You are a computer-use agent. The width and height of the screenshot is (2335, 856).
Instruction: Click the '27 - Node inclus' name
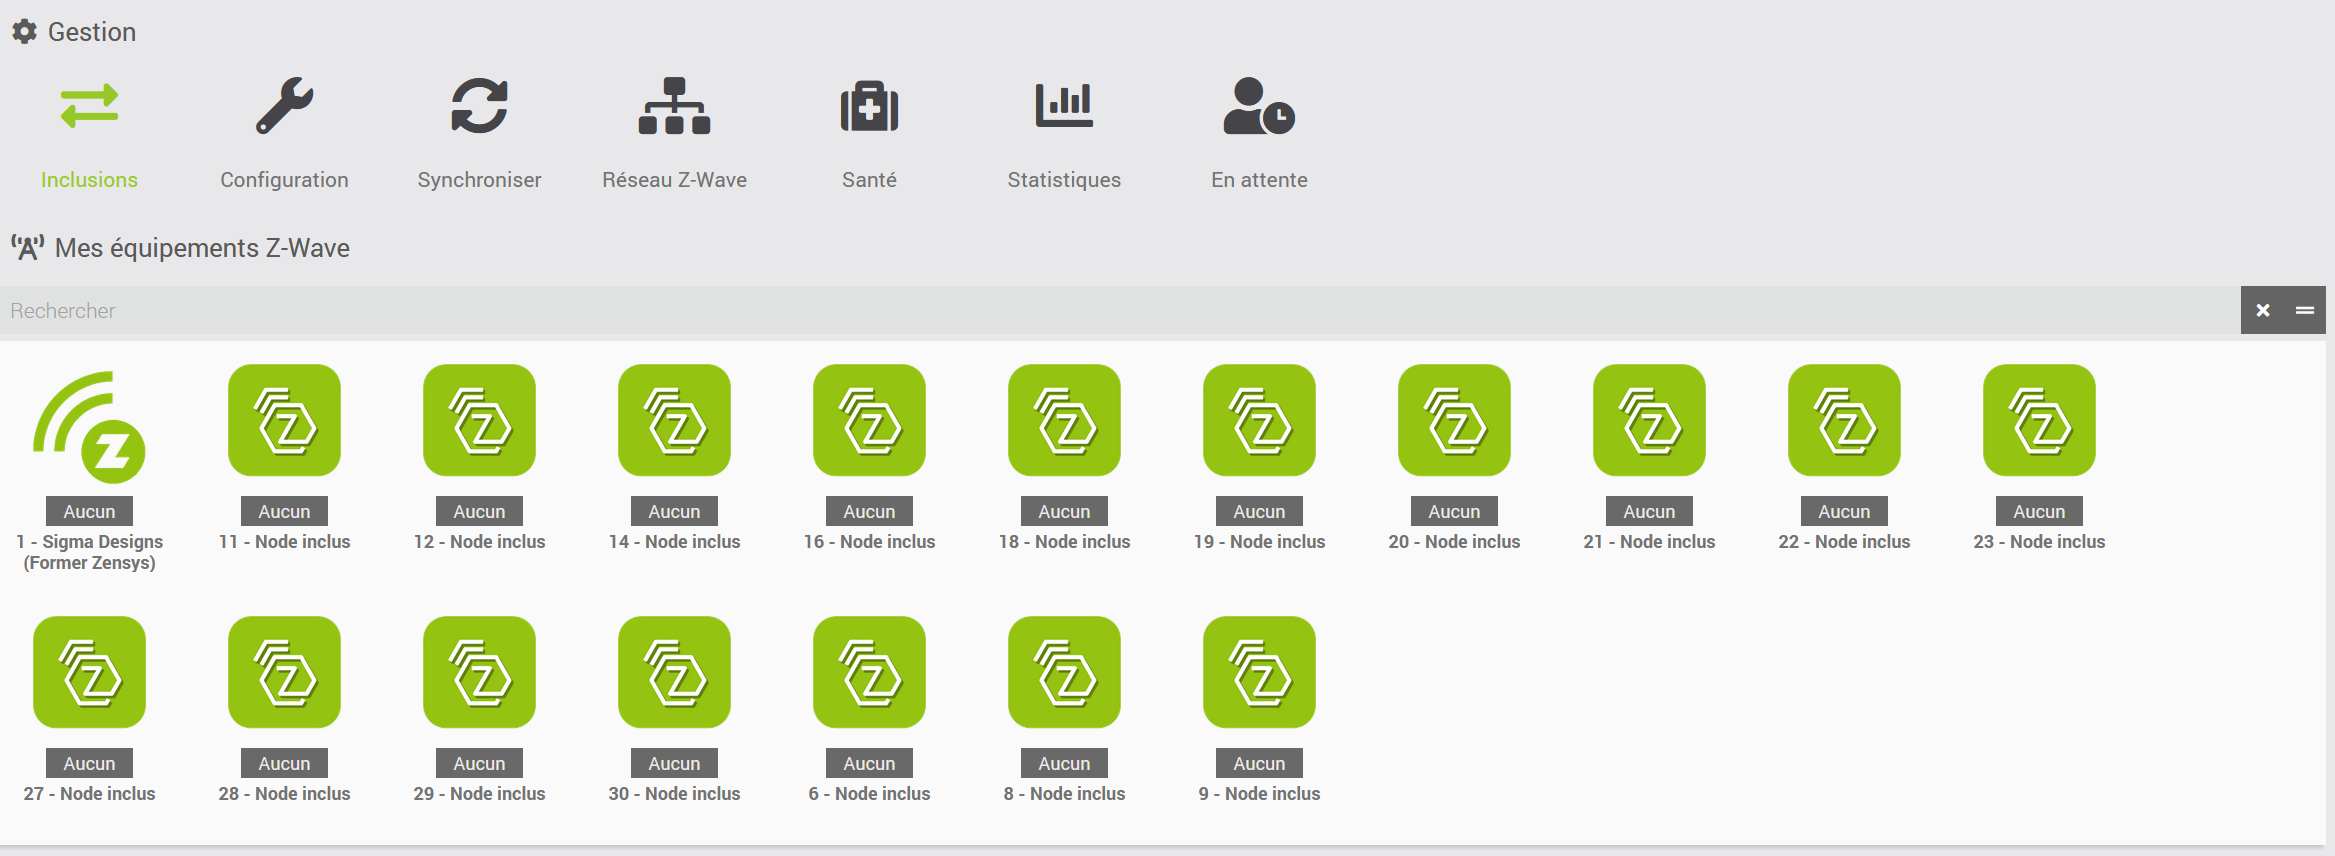(x=89, y=794)
